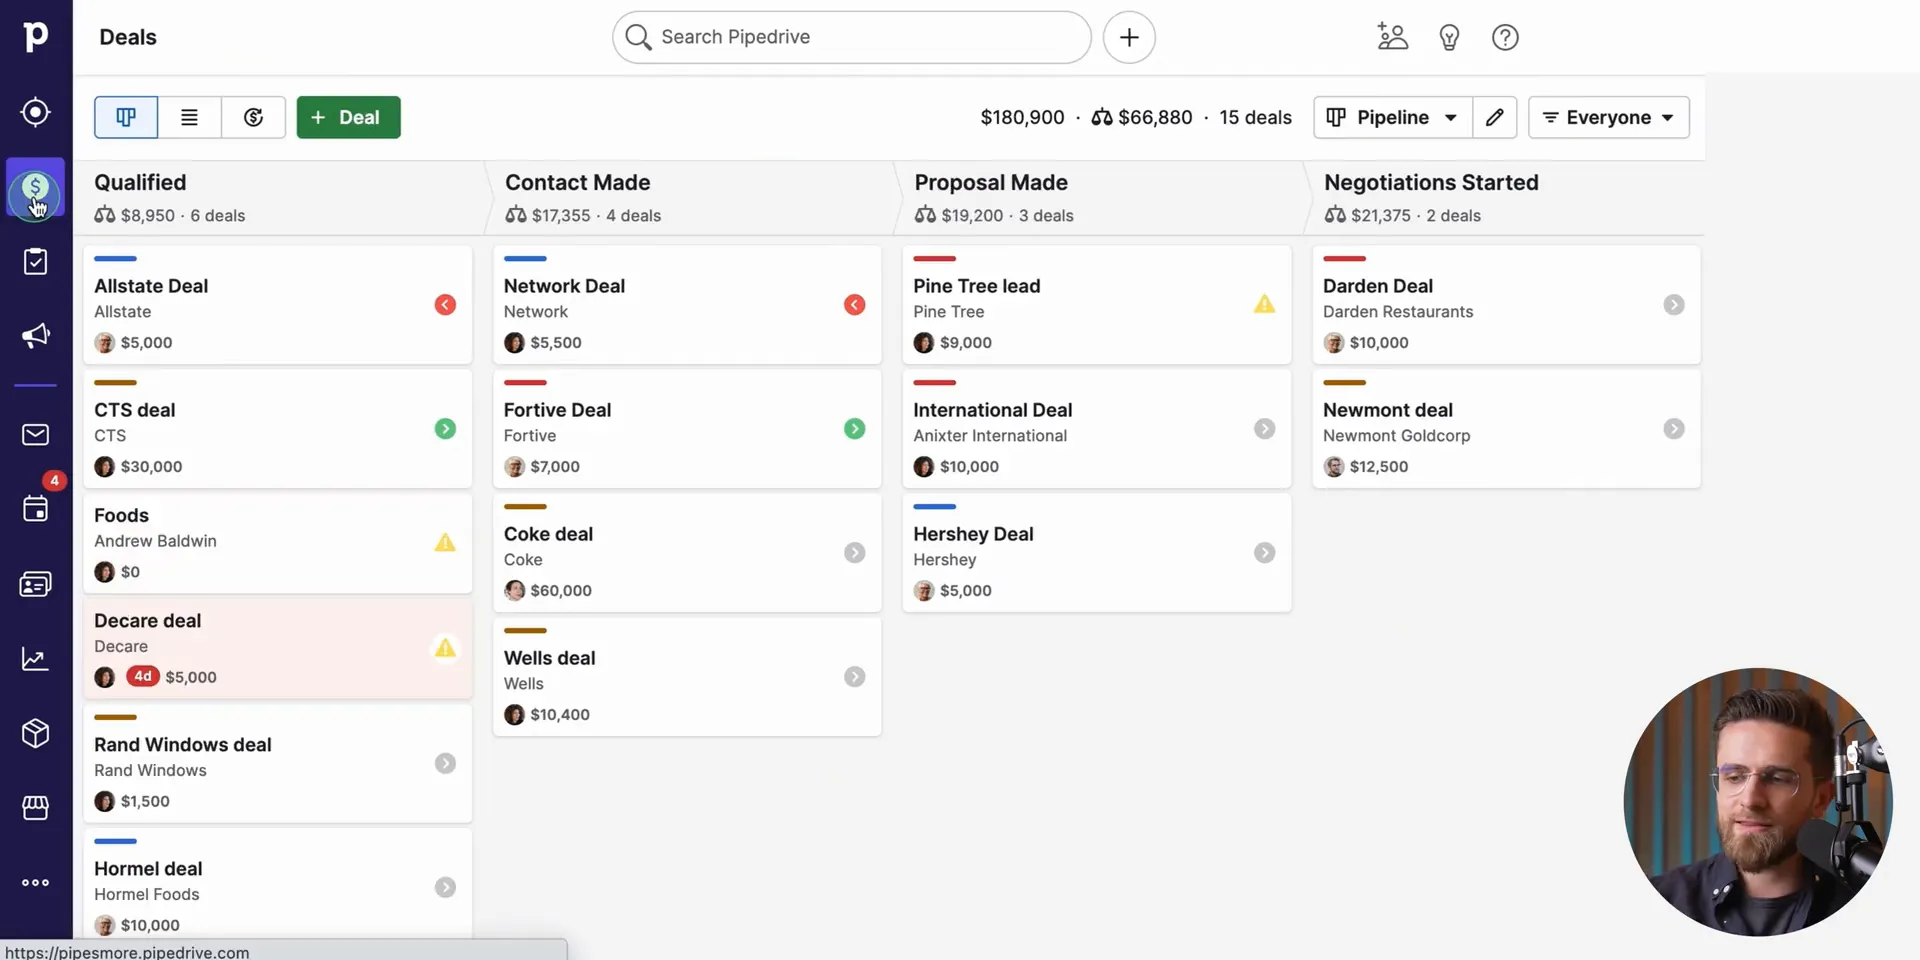Screen dimensions: 1920x960
Task: Click warning triangle on Foods deal
Action: 445,543
